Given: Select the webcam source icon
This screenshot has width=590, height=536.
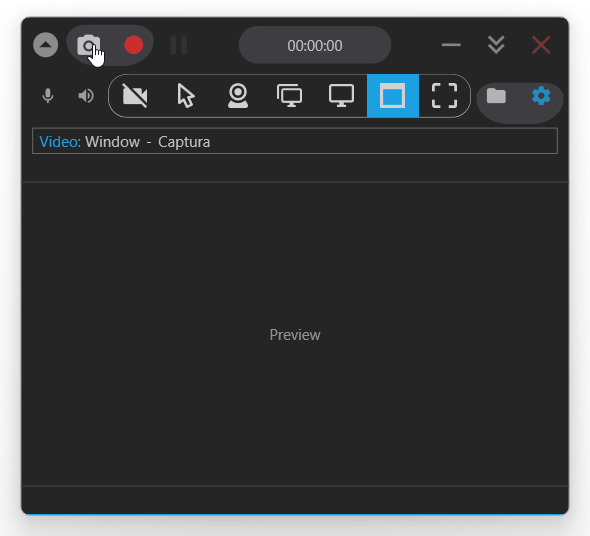Looking at the screenshot, I should [x=238, y=96].
